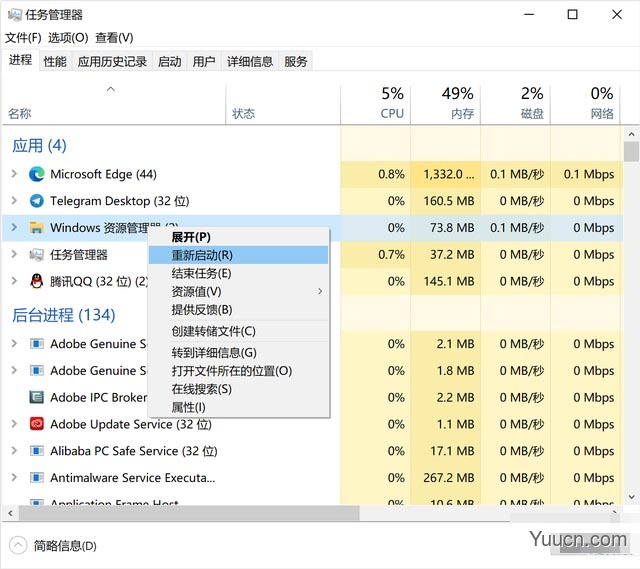
Task: Sort by the 磁盘 column header
Action: click(x=516, y=104)
